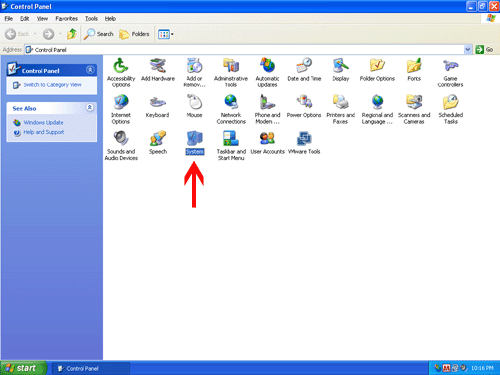
Task: Open Scheduled Tasks icon
Action: (450, 102)
